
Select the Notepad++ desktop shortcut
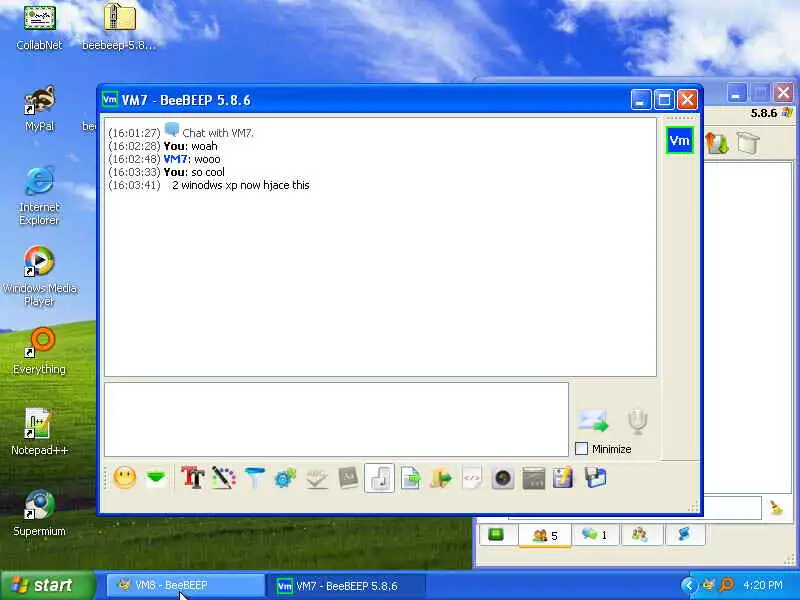pos(39,432)
